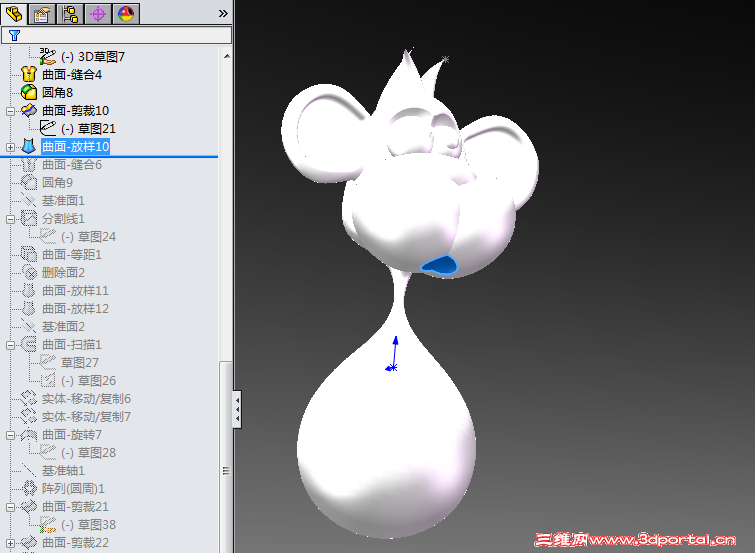
Task: Click the 曲面-扫描1 sweep surface icon
Action: 29,344
